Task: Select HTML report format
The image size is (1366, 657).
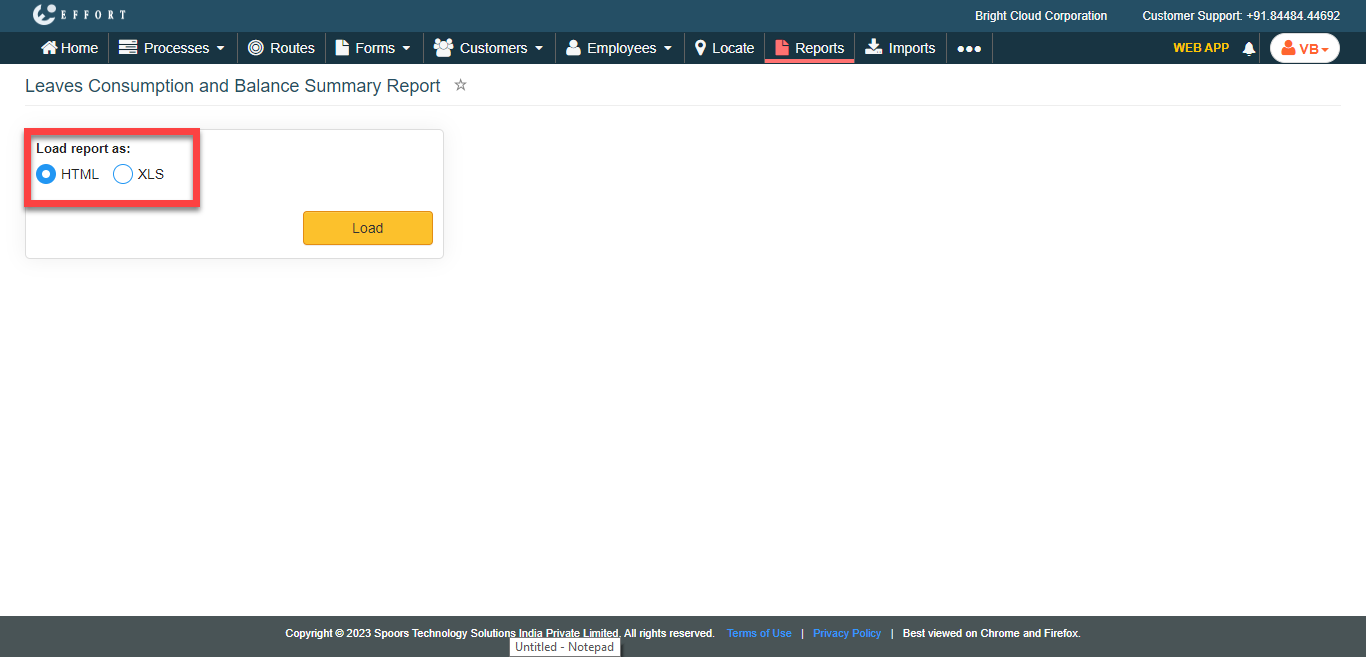Action: tap(46, 174)
